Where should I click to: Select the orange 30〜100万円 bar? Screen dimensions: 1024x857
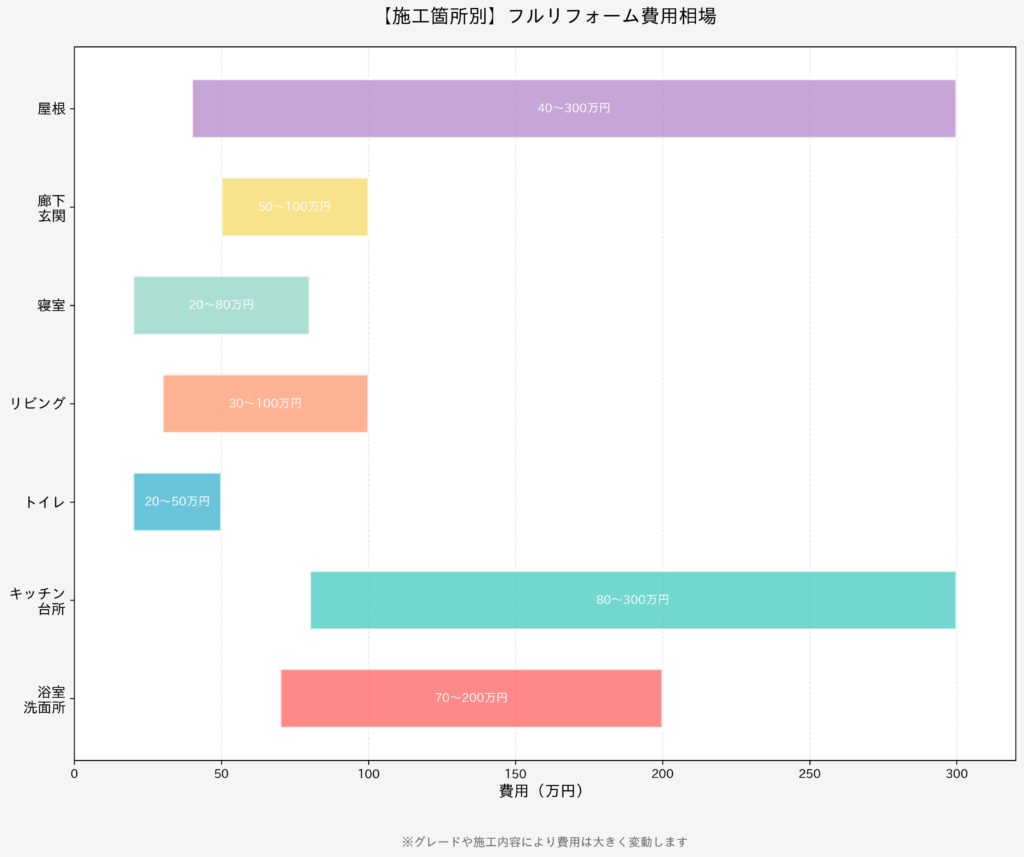[265, 403]
